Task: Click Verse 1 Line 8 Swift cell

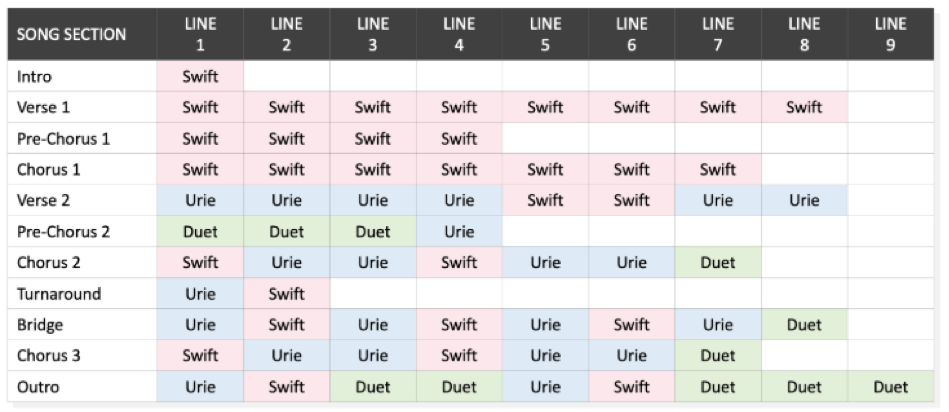Action: 804,108
